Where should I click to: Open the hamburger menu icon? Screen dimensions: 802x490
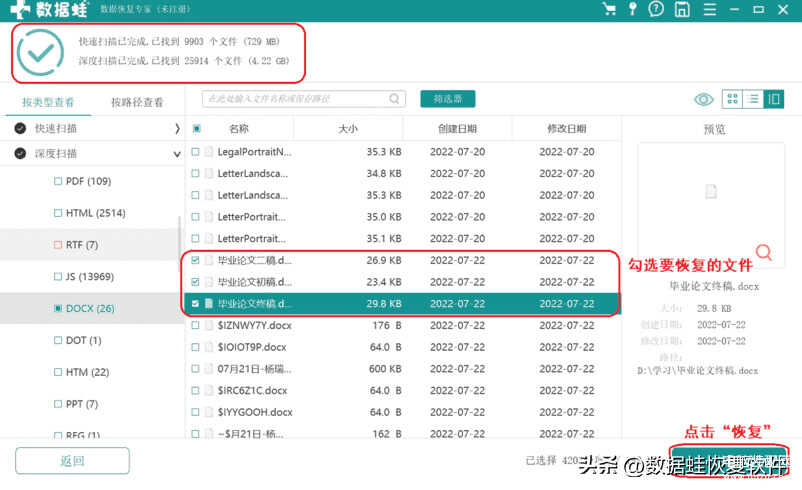pyautogui.click(x=709, y=9)
